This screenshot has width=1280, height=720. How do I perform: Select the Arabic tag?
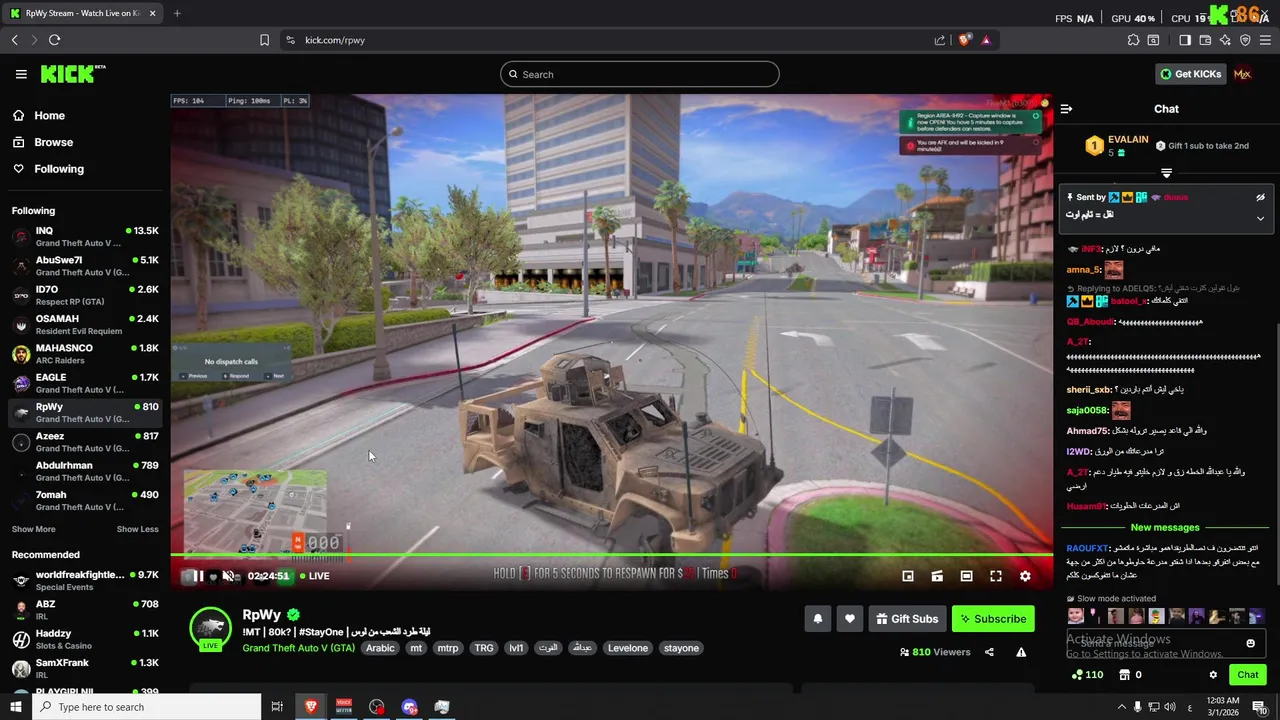pyautogui.click(x=380, y=648)
